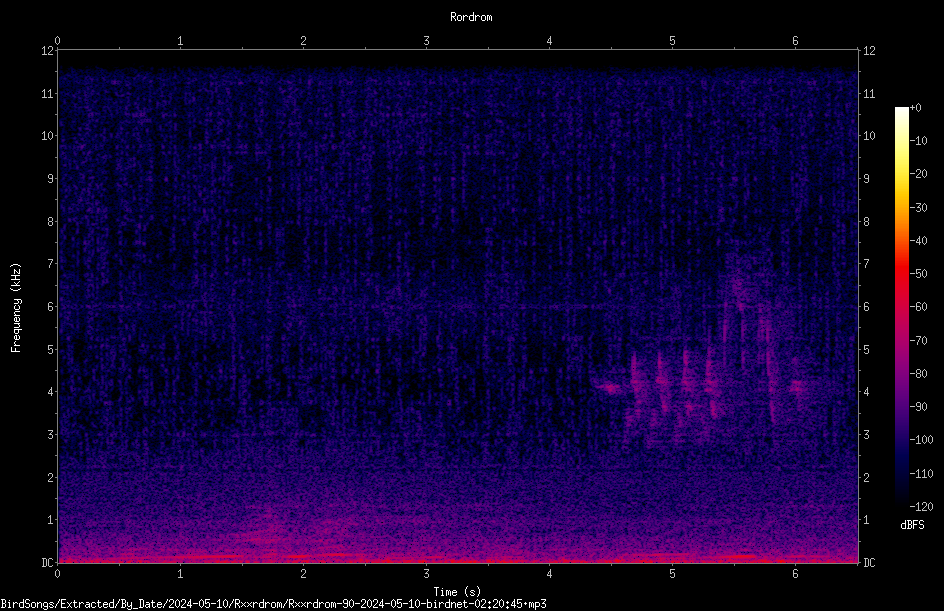Screen dimensions: 944x611
Task: Click the 6 kHz label on right frequency axis
Action: coord(866,307)
